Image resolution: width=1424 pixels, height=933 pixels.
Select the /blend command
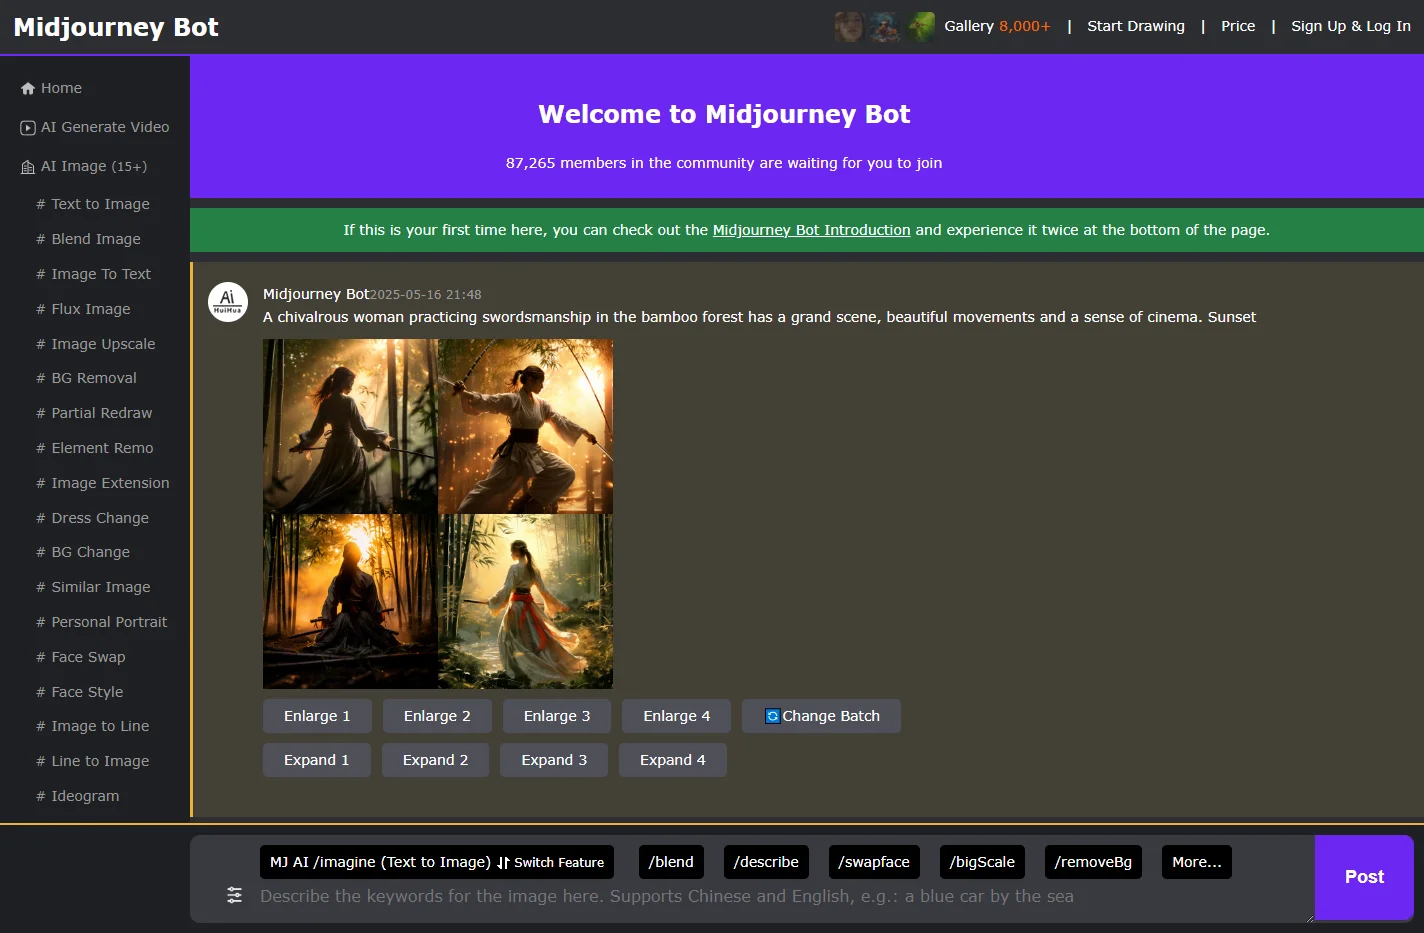coord(671,862)
